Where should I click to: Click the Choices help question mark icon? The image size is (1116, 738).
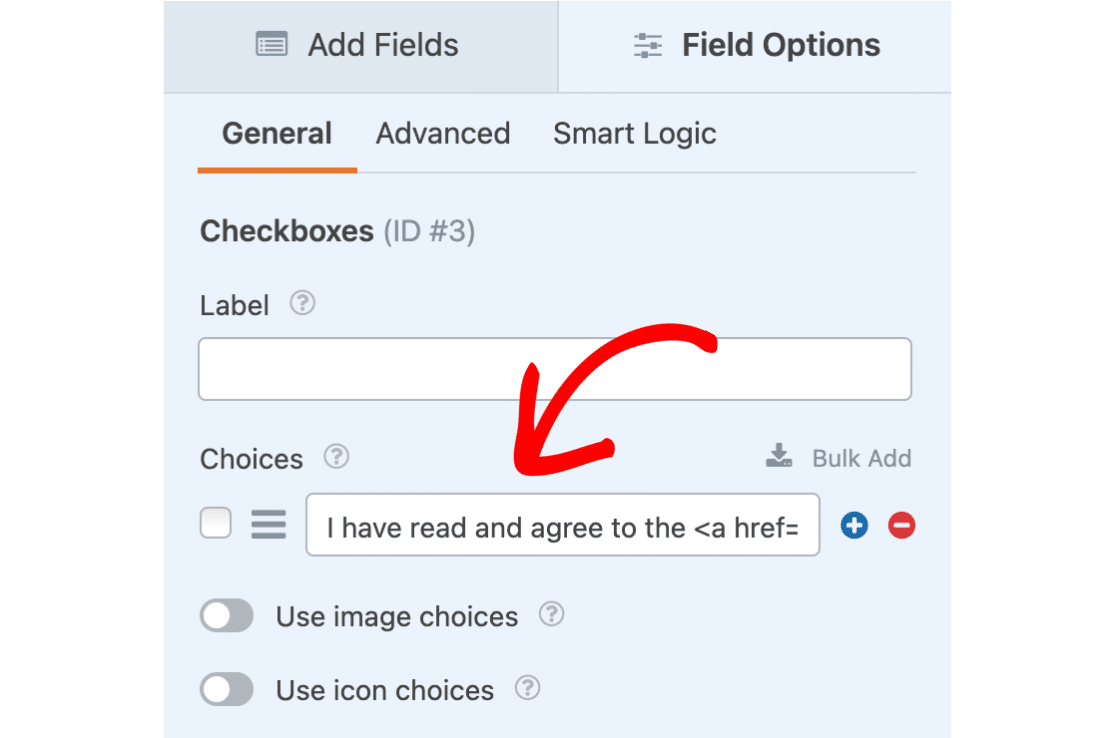336,458
